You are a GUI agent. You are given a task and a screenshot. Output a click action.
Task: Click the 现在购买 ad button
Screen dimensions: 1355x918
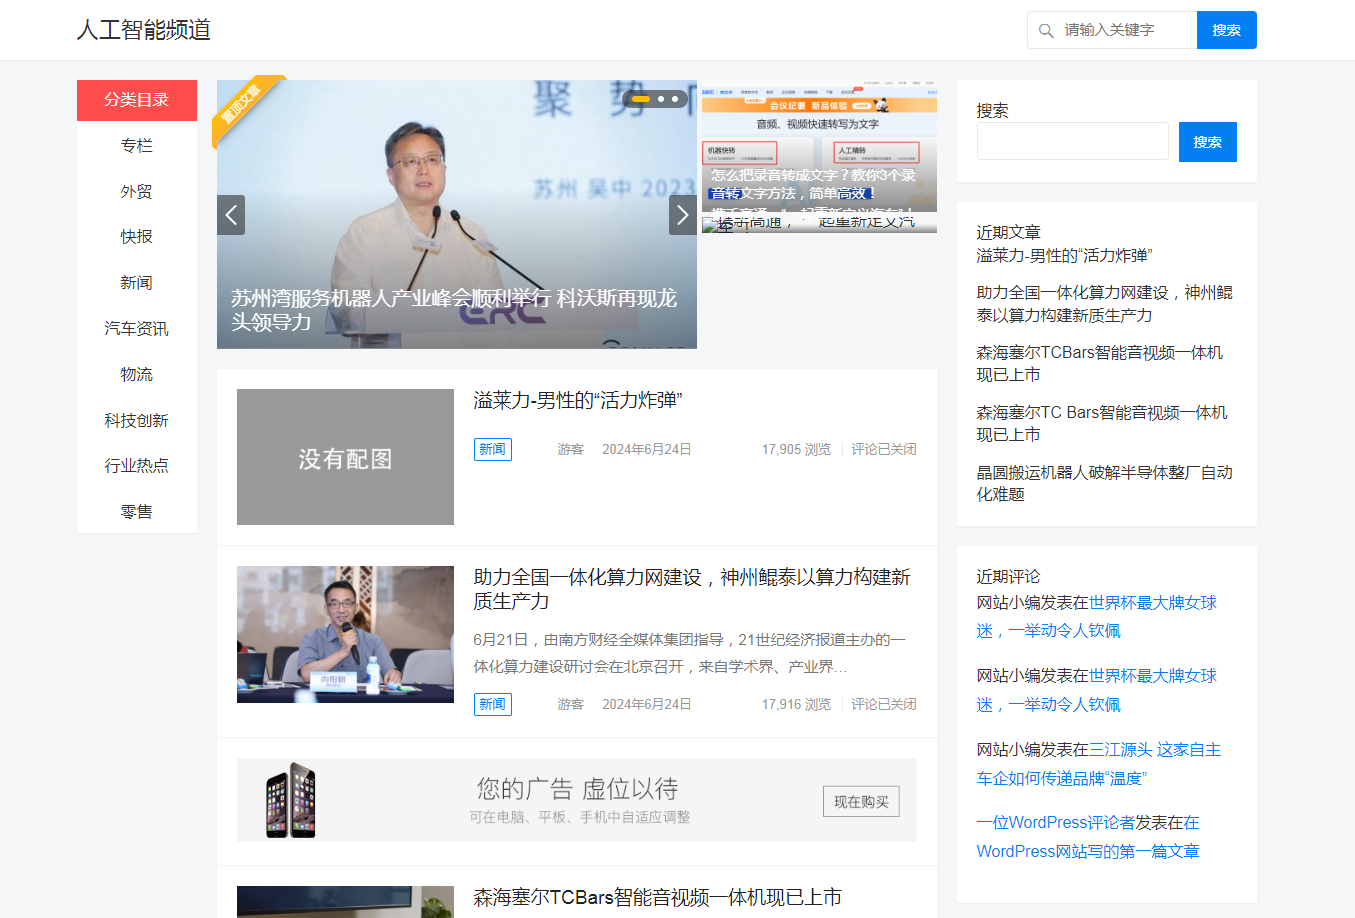(x=861, y=801)
